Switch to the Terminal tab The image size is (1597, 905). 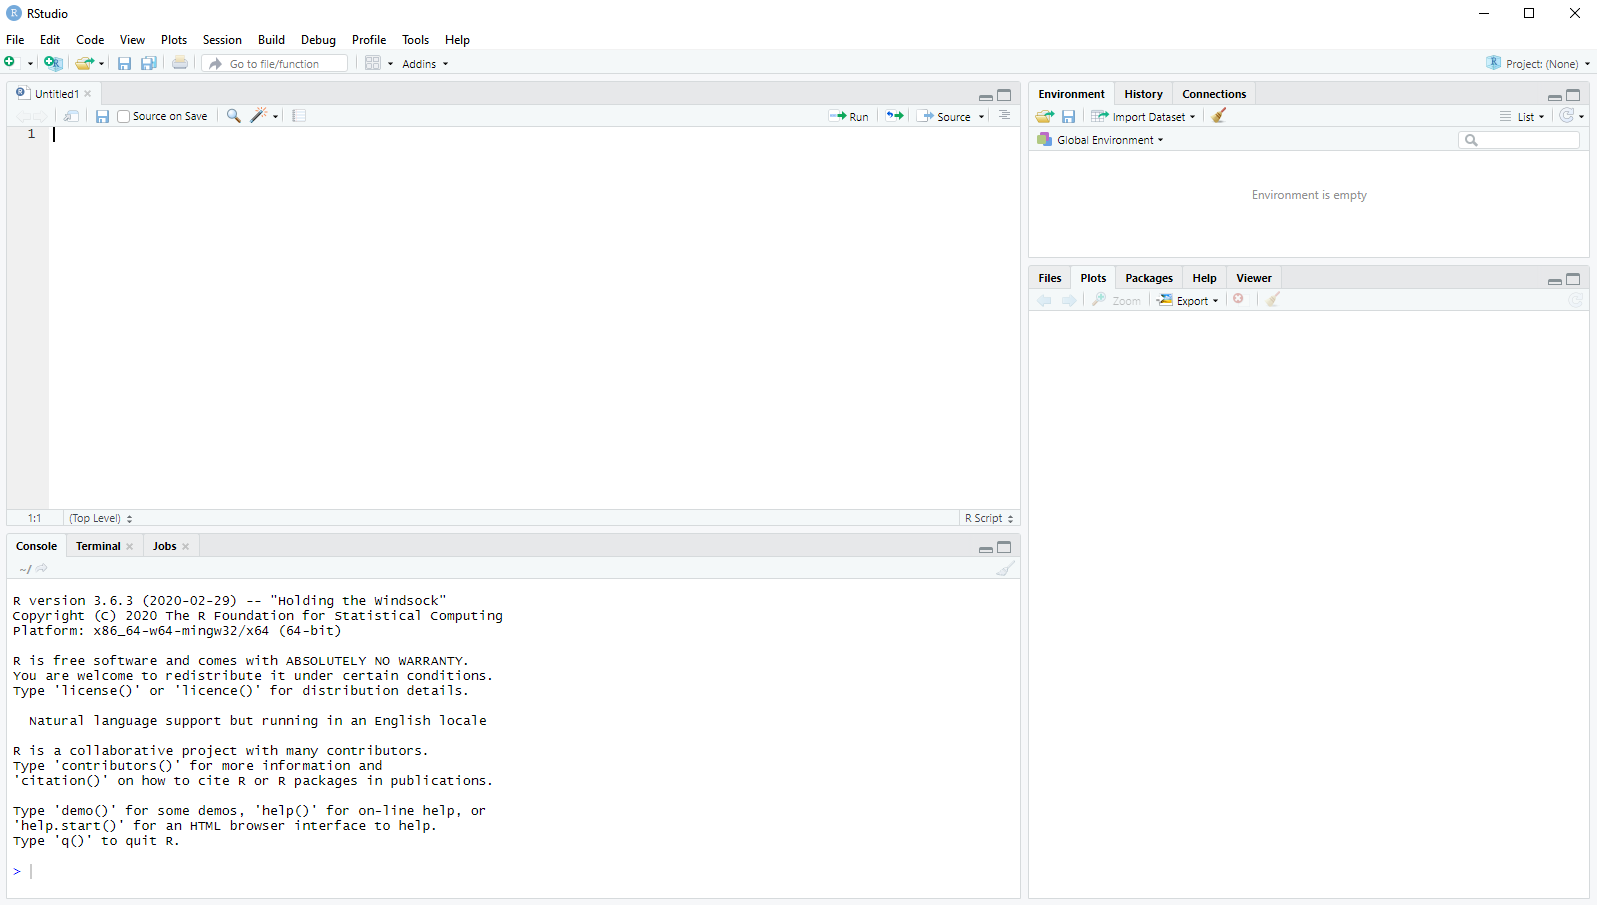(x=98, y=546)
